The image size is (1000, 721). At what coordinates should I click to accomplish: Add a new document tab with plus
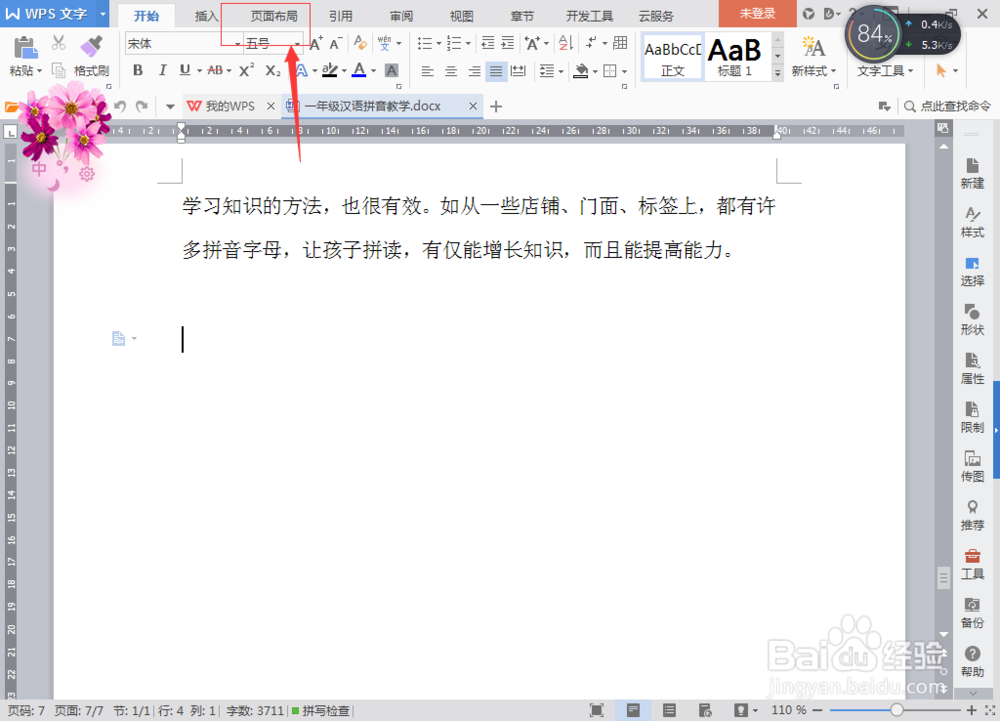(496, 106)
